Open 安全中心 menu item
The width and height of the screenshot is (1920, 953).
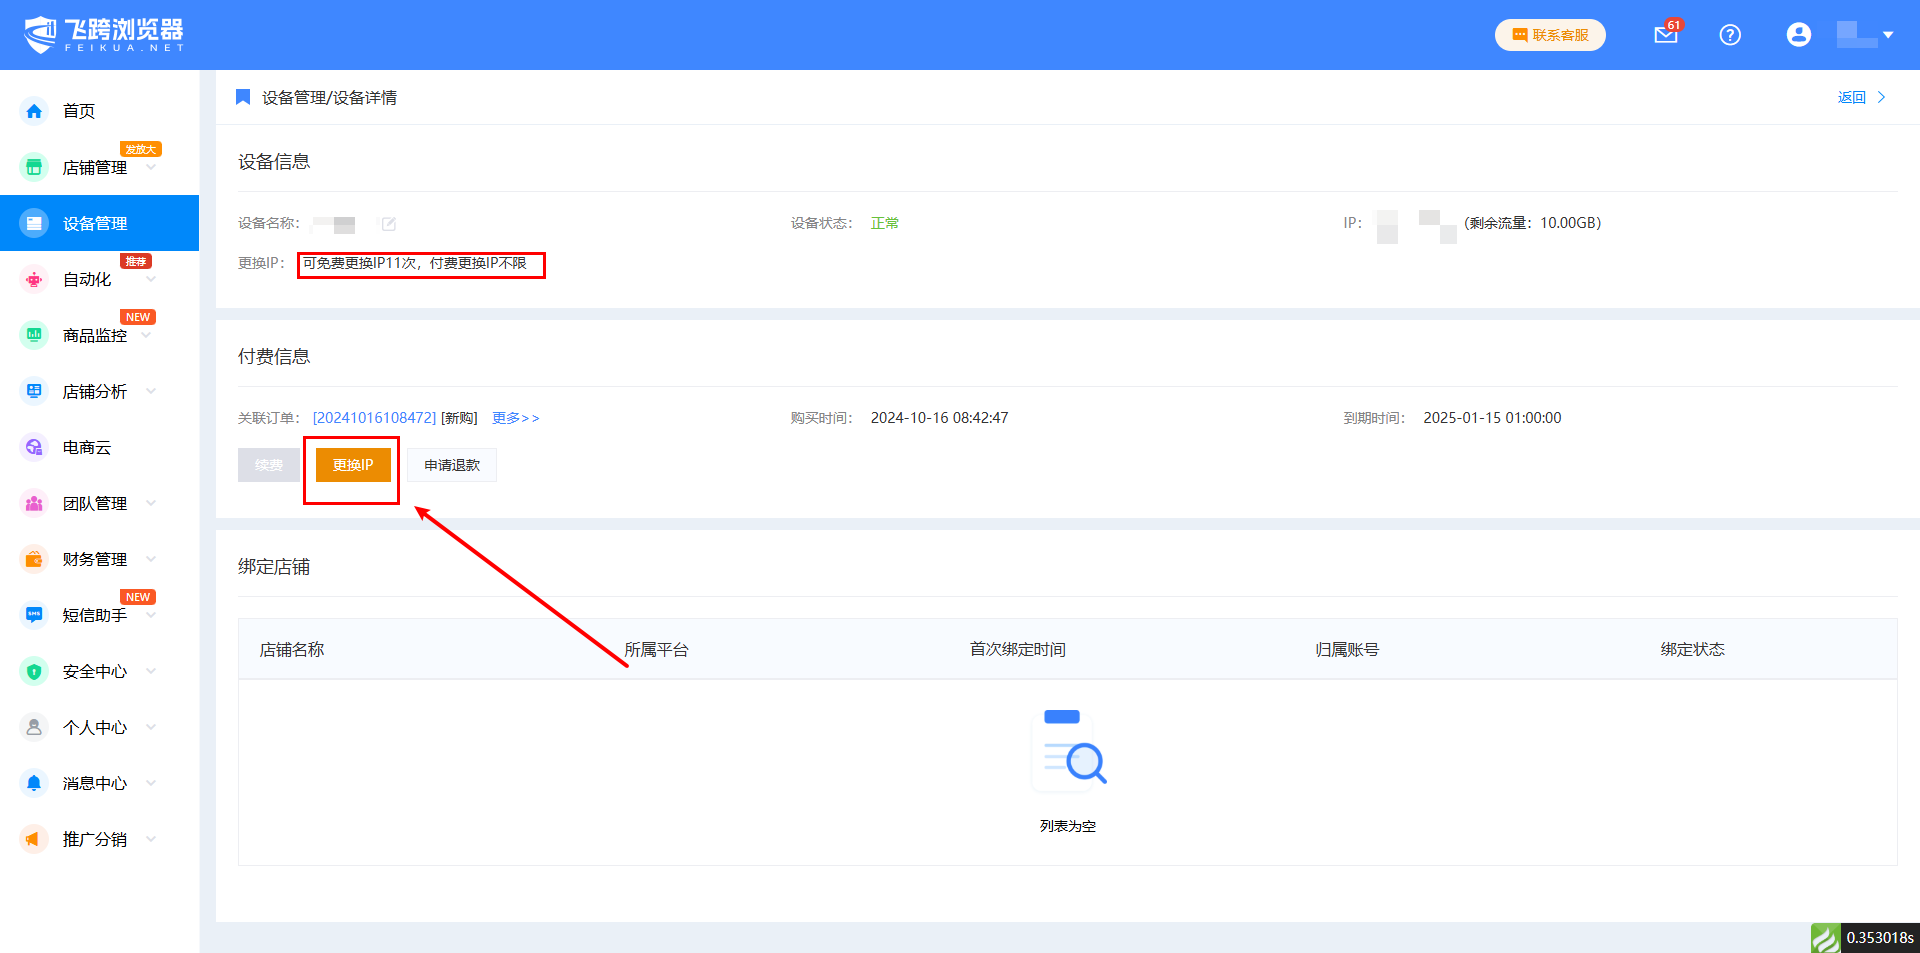click(x=95, y=671)
